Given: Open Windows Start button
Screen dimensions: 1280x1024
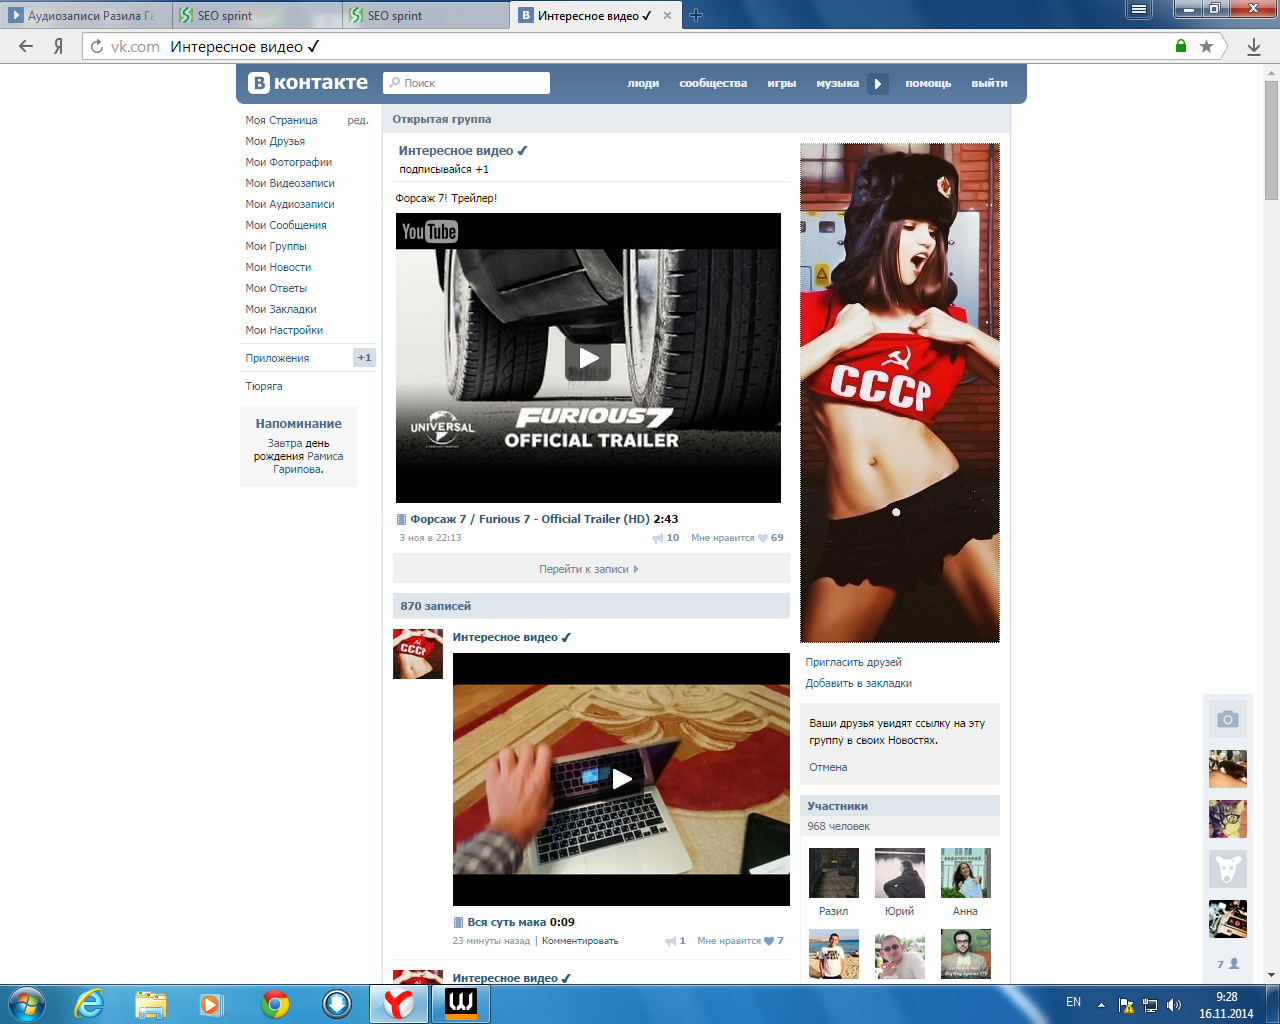Looking at the screenshot, I should click(x=27, y=1004).
